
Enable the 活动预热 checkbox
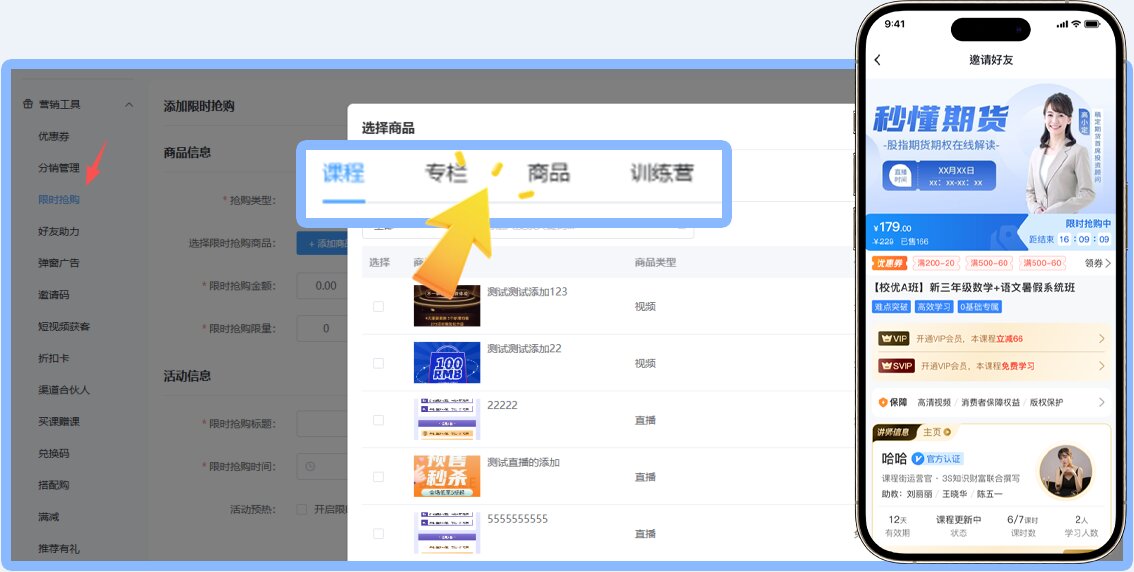coord(302,509)
